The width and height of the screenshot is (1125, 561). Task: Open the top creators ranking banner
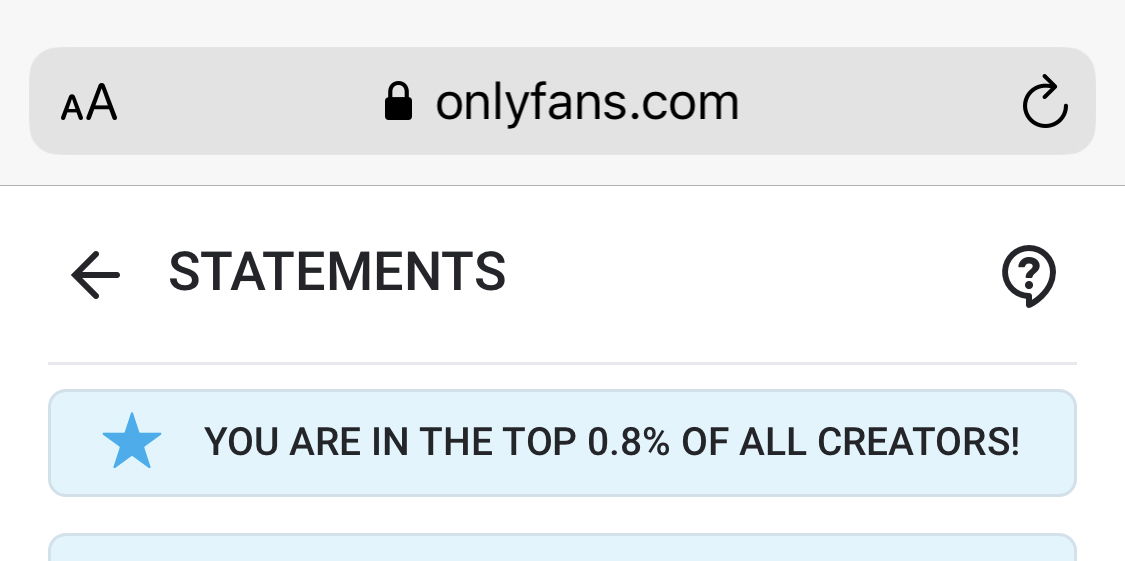[562, 443]
